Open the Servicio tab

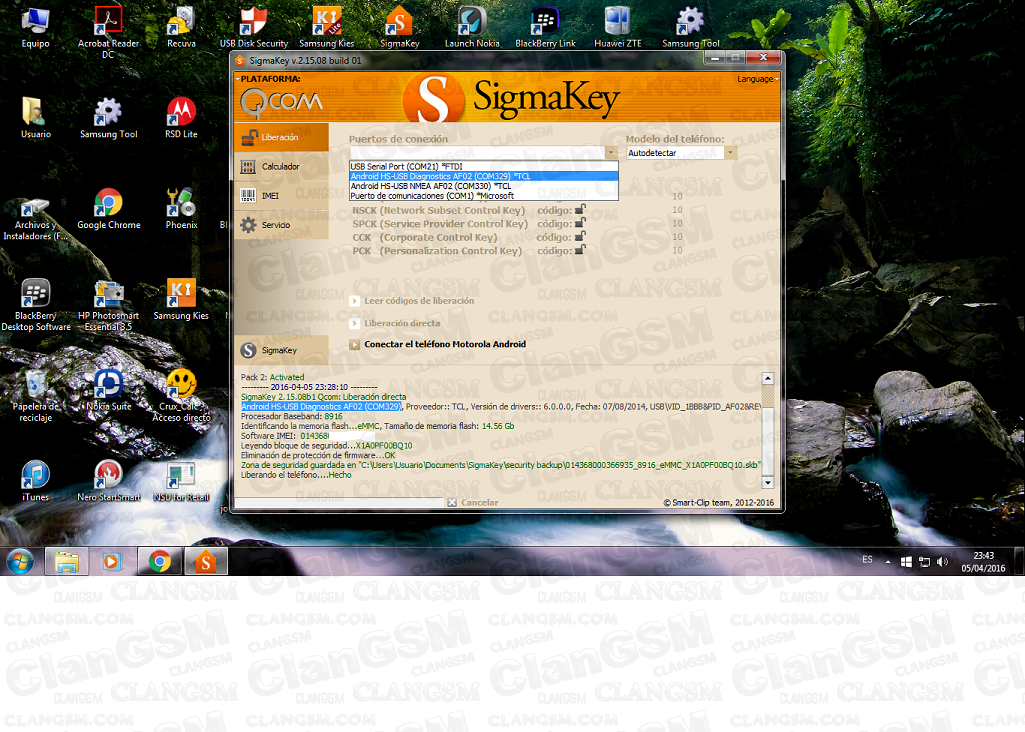pyautogui.click(x=281, y=225)
